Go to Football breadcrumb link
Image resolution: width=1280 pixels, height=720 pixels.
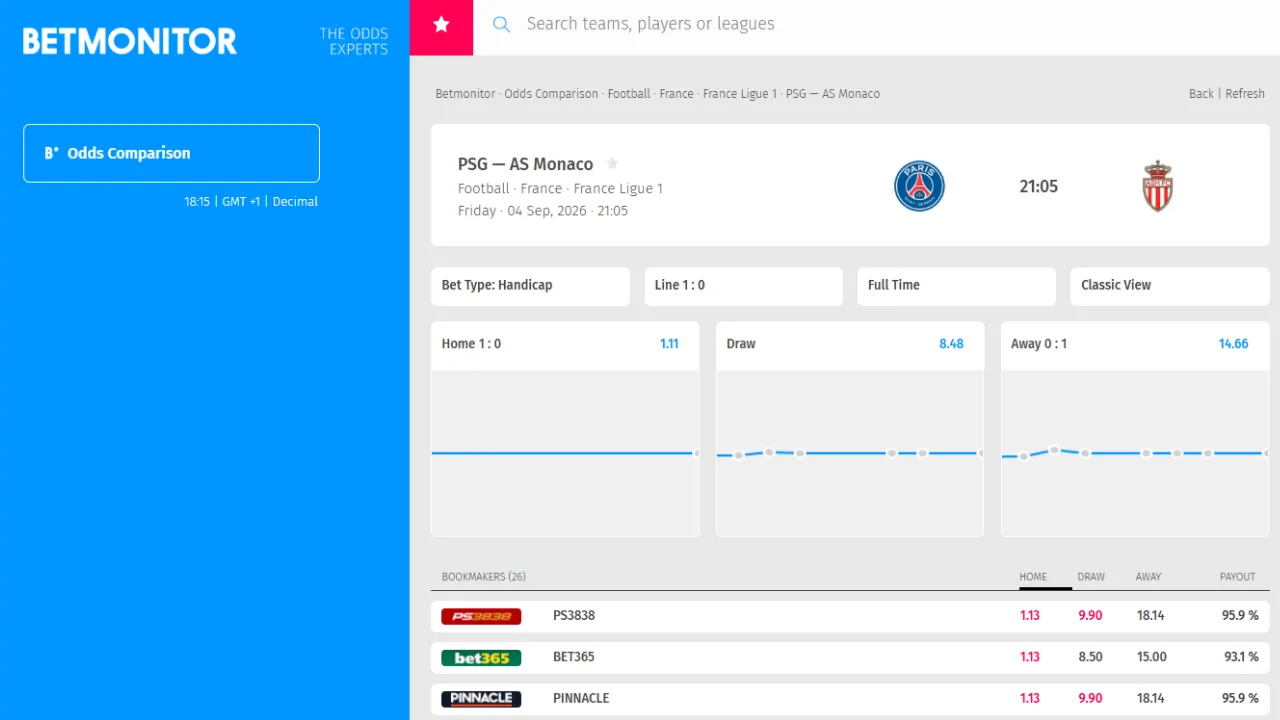click(629, 93)
